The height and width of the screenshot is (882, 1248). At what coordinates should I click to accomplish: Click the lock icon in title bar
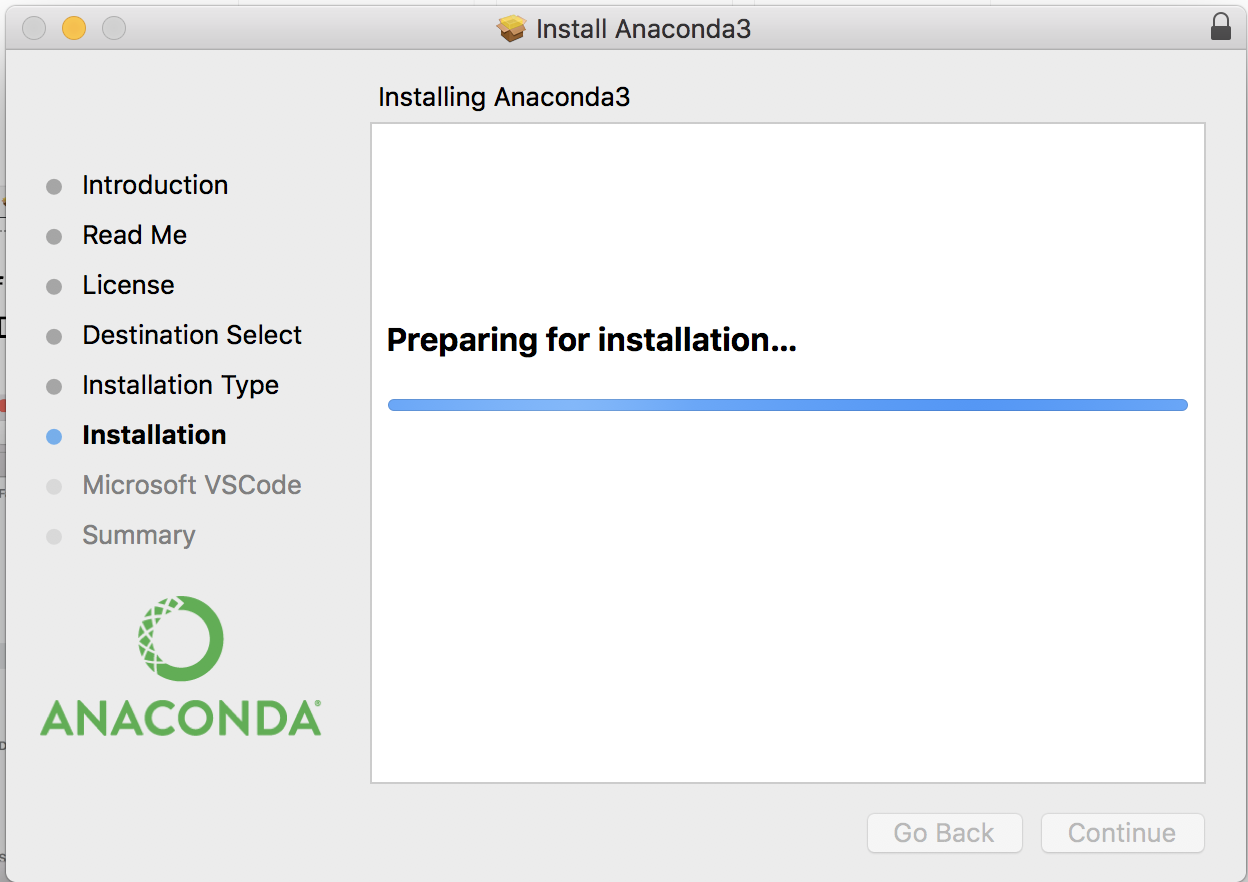(1220, 27)
